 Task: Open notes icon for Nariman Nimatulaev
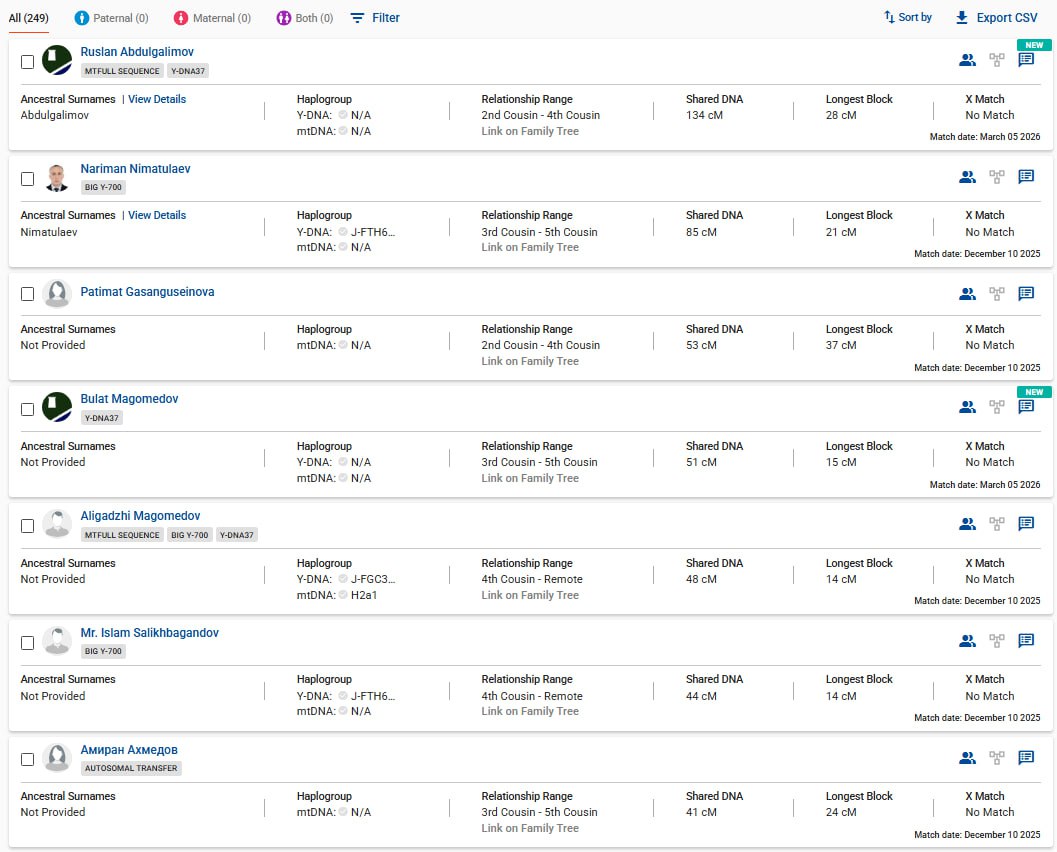click(x=1026, y=177)
